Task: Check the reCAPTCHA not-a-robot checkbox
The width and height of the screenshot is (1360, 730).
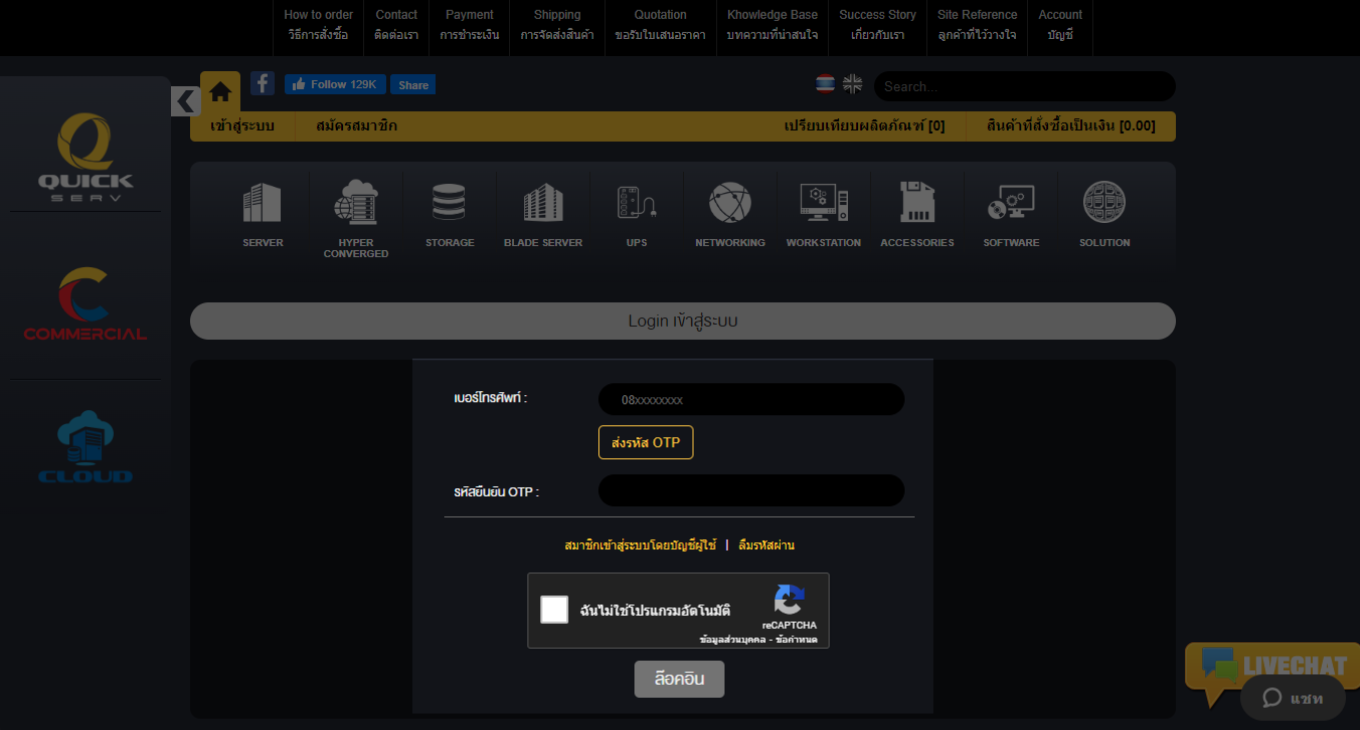Action: (554, 610)
